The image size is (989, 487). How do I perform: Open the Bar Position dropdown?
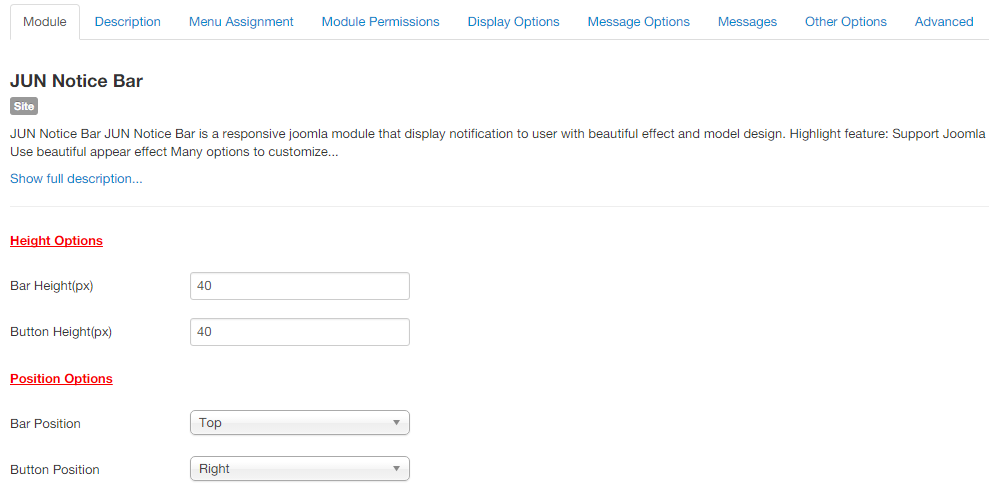click(x=300, y=423)
